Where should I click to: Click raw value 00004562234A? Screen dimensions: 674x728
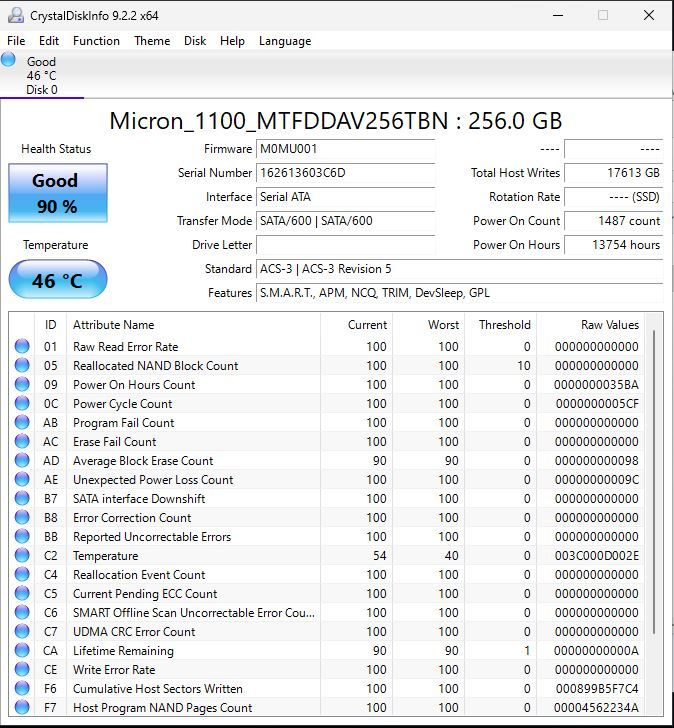point(596,708)
